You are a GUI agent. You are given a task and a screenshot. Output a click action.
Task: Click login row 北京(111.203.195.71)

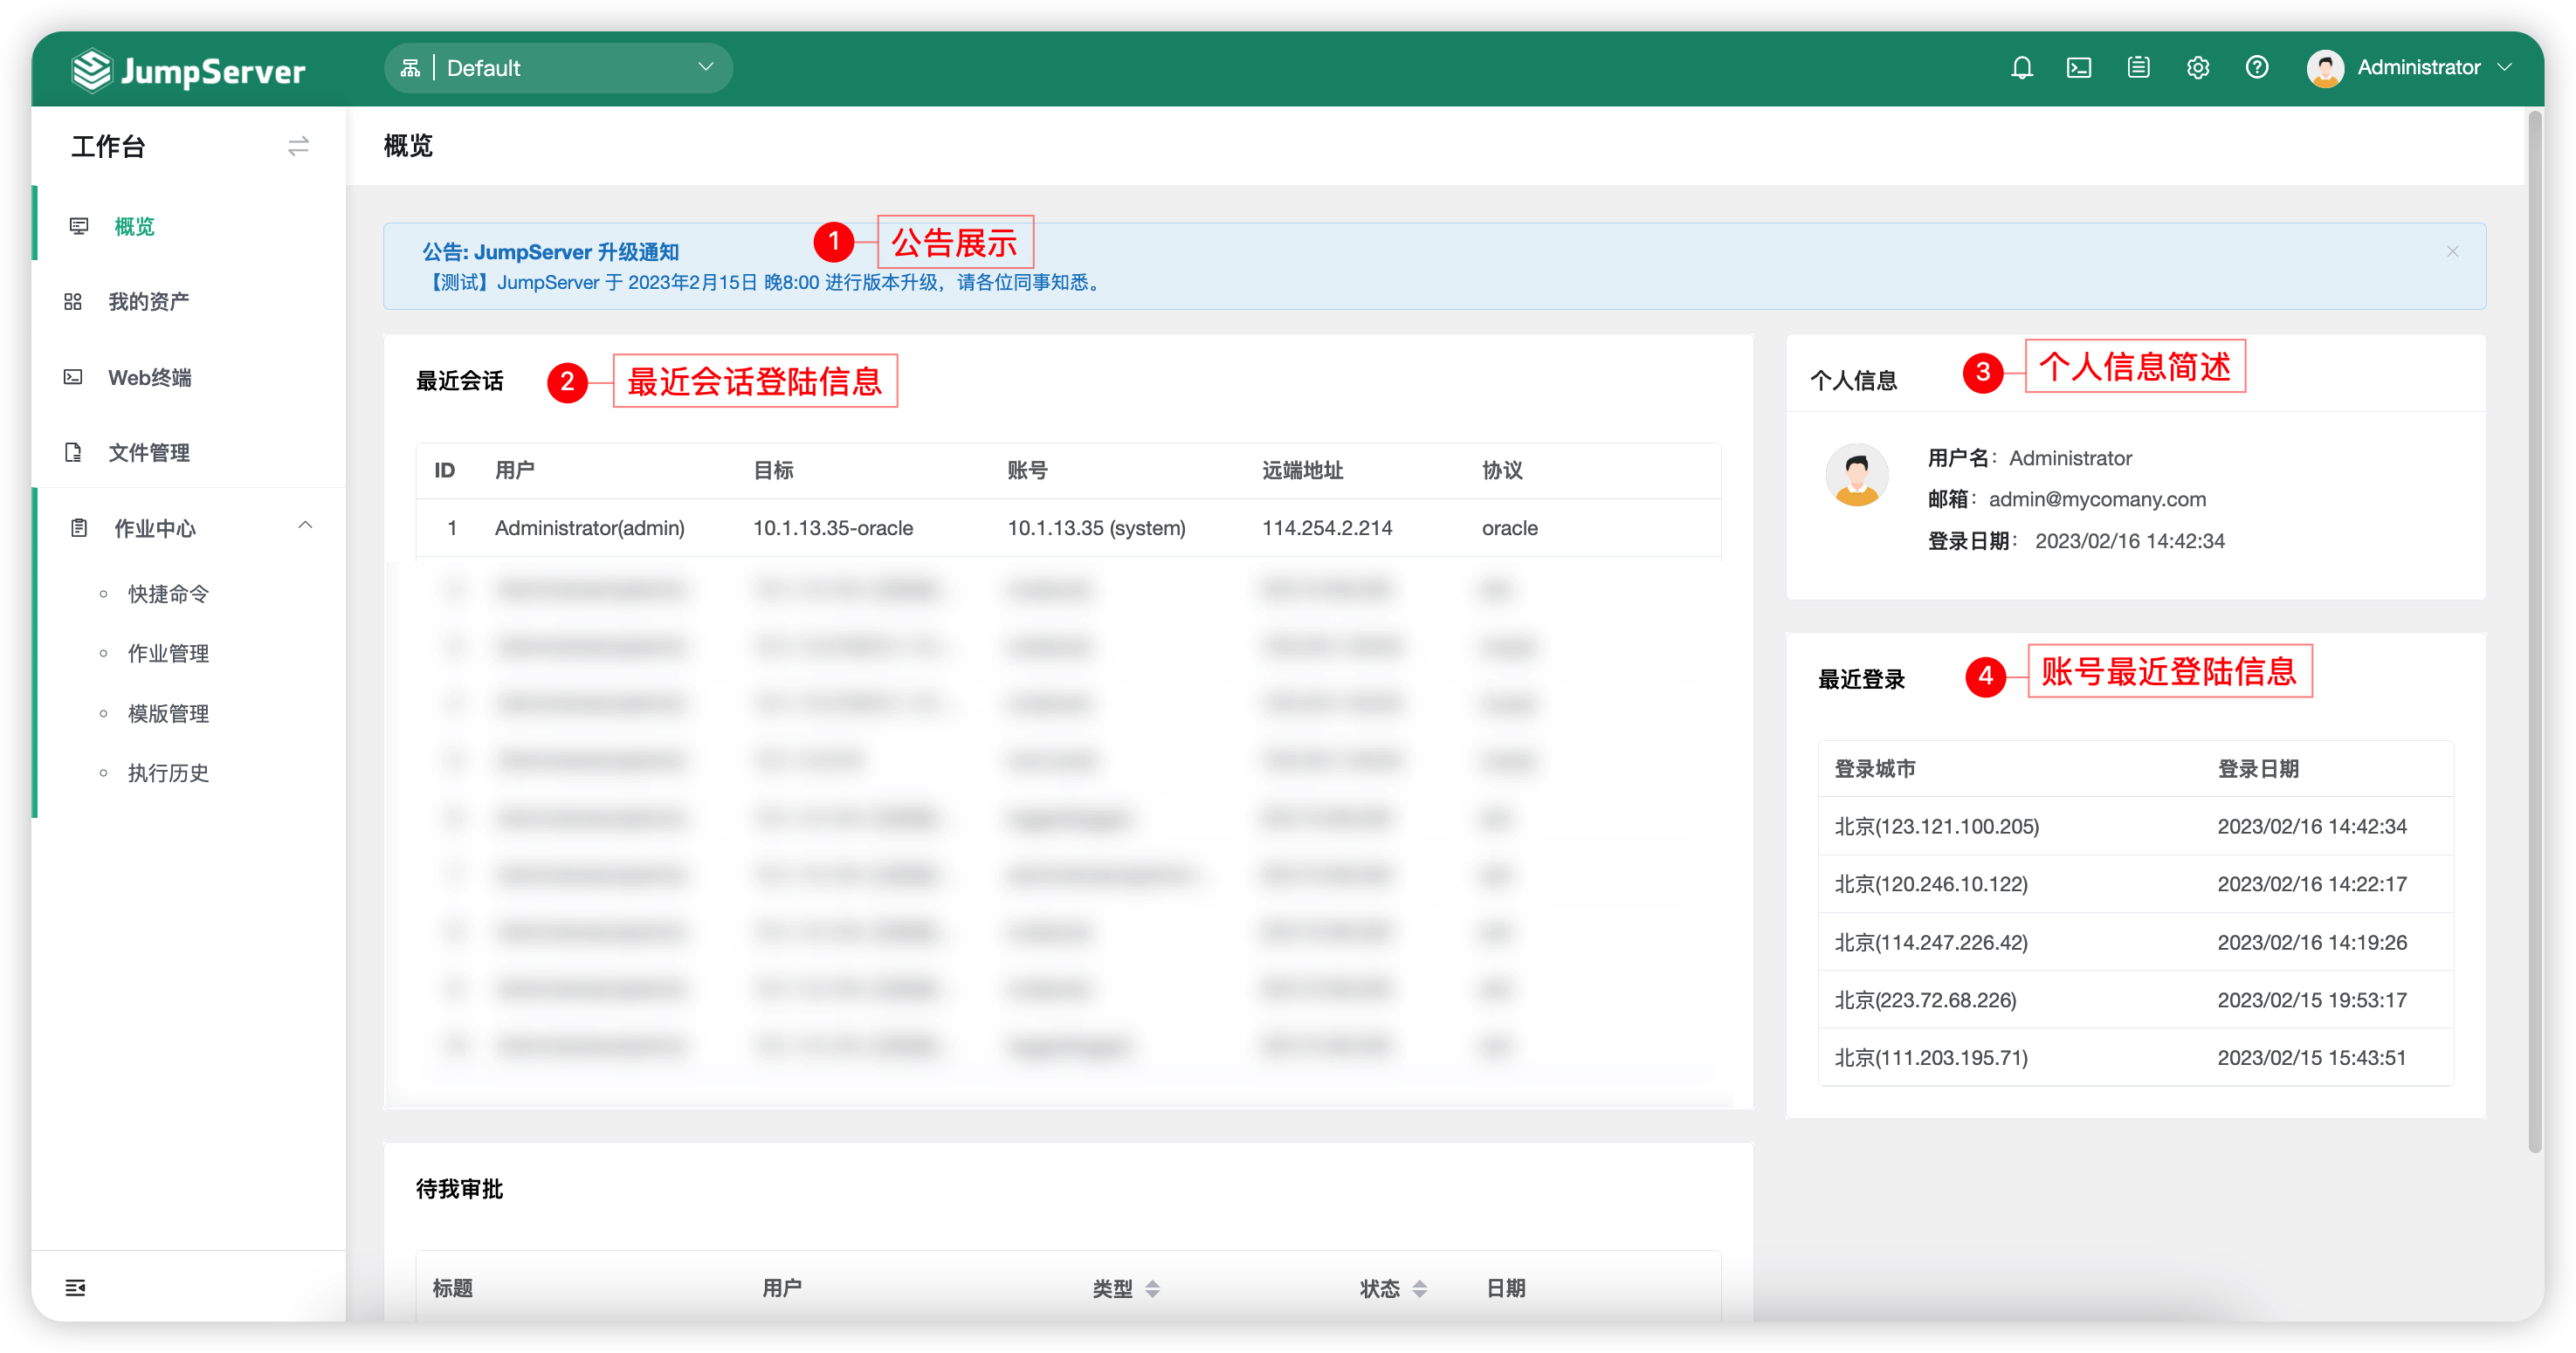[x=2135, y=1057]
